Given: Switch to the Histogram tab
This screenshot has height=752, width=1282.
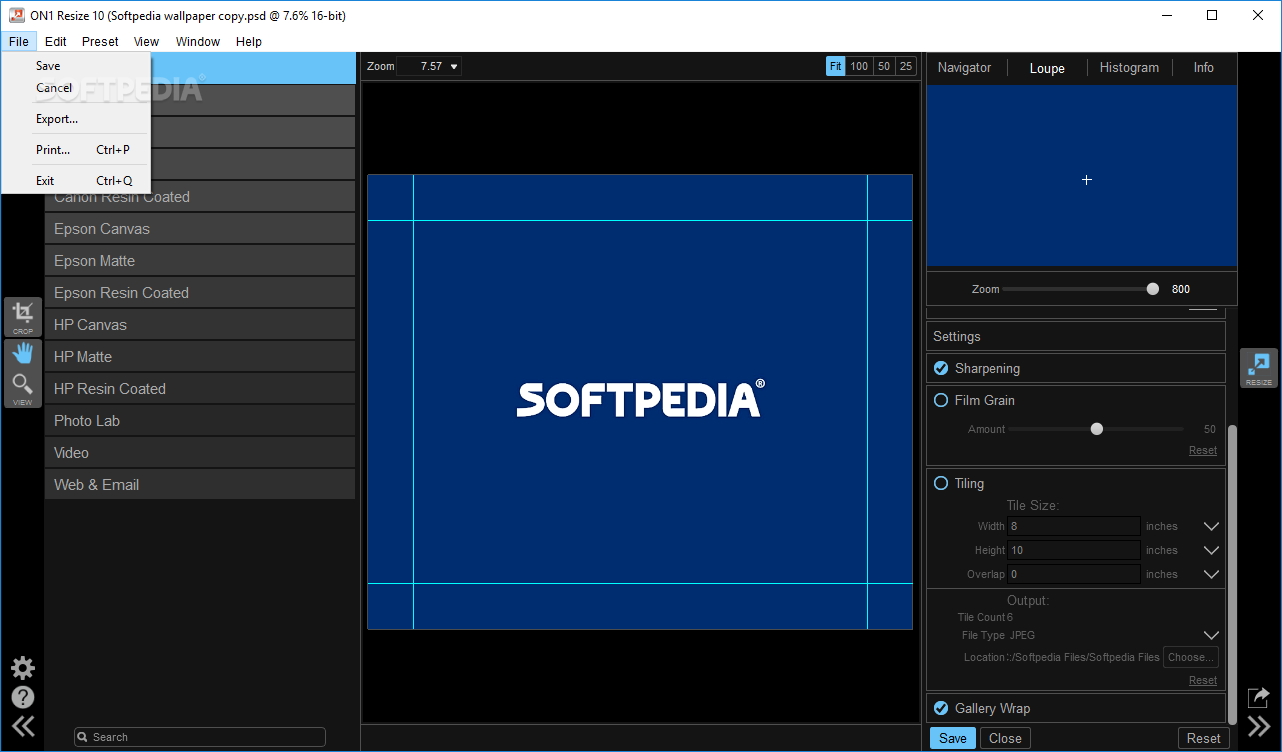Looking at the screenshot, I should (1129, 67).
